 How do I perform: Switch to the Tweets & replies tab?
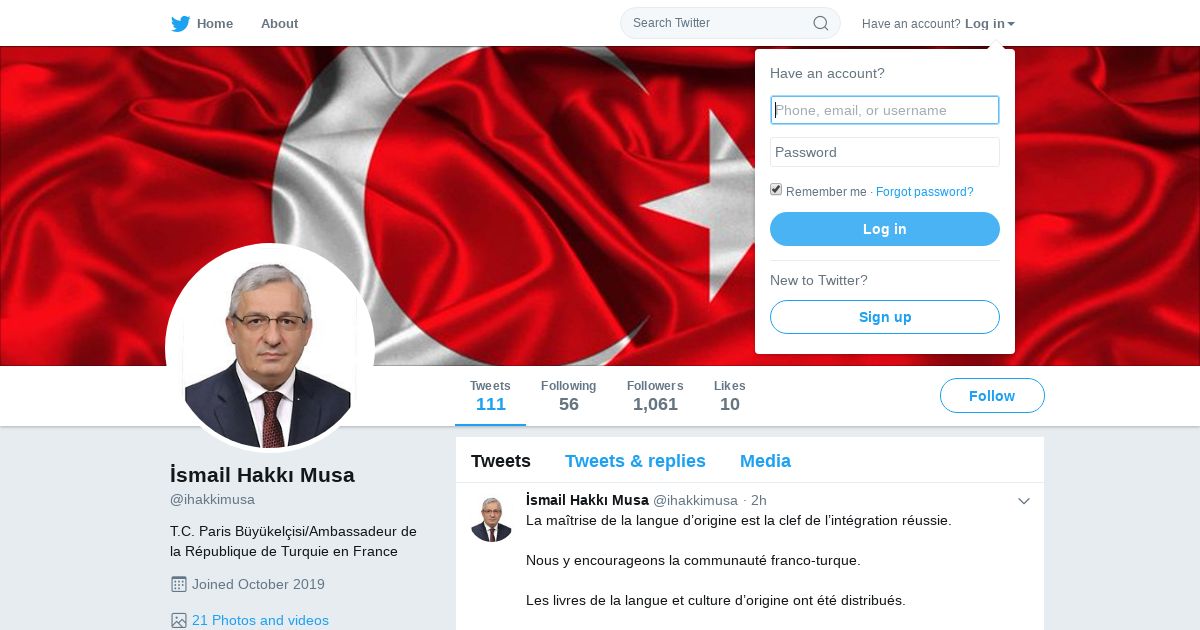(x=635, y=461)
